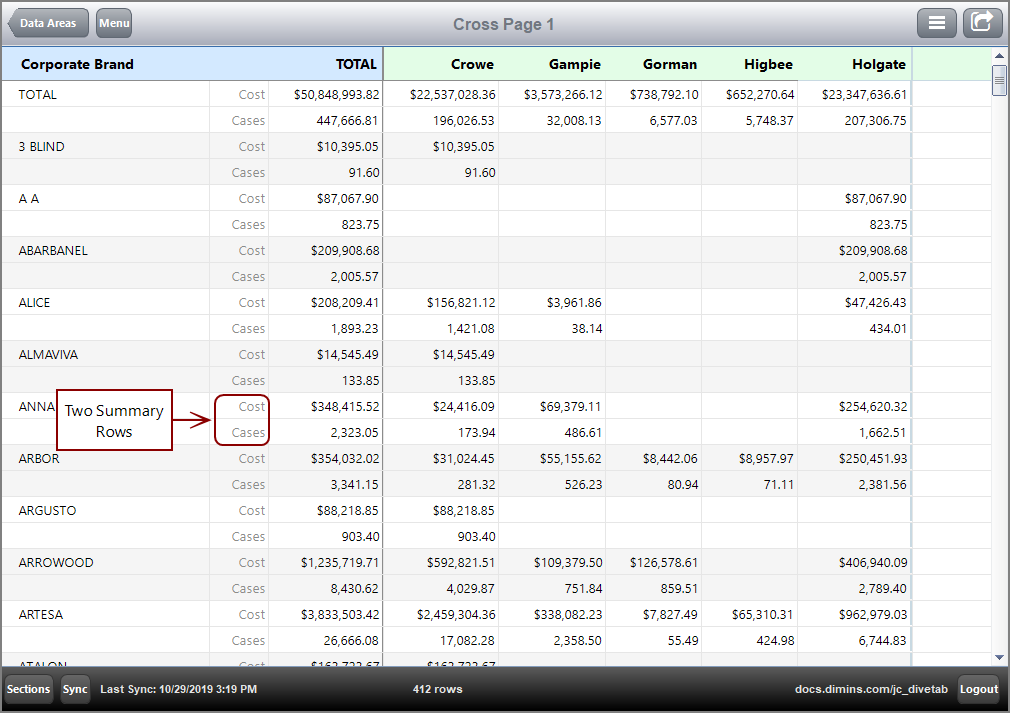Select the Crowe column header
Screen dimensions: 1010x713
click(472, 64)
